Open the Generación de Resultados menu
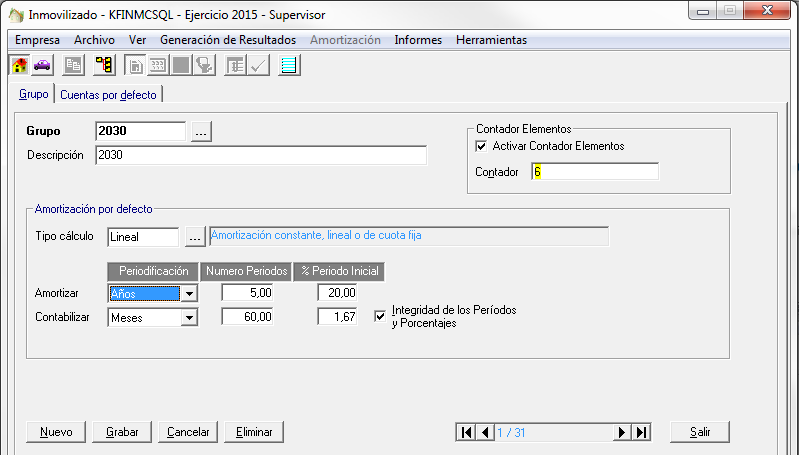The image size is (799, 455). click(x=227, y=40)
